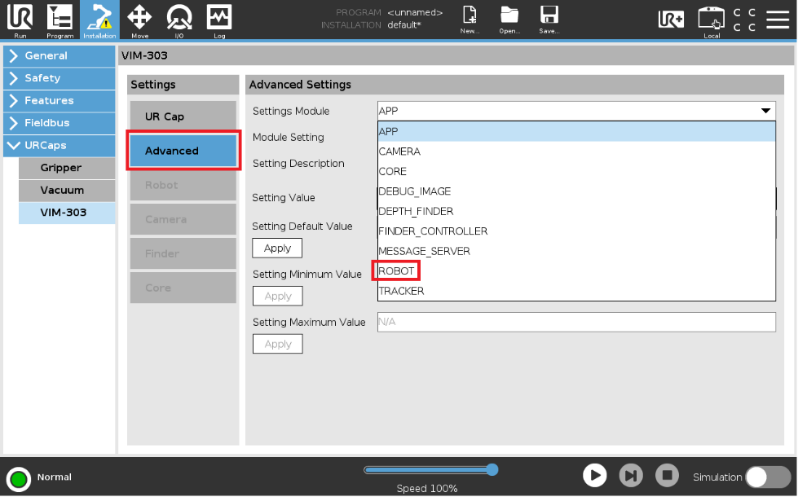798x497 pixels.
Task: Choose ROBOT in the module list
Action: [x=576, y=271]
